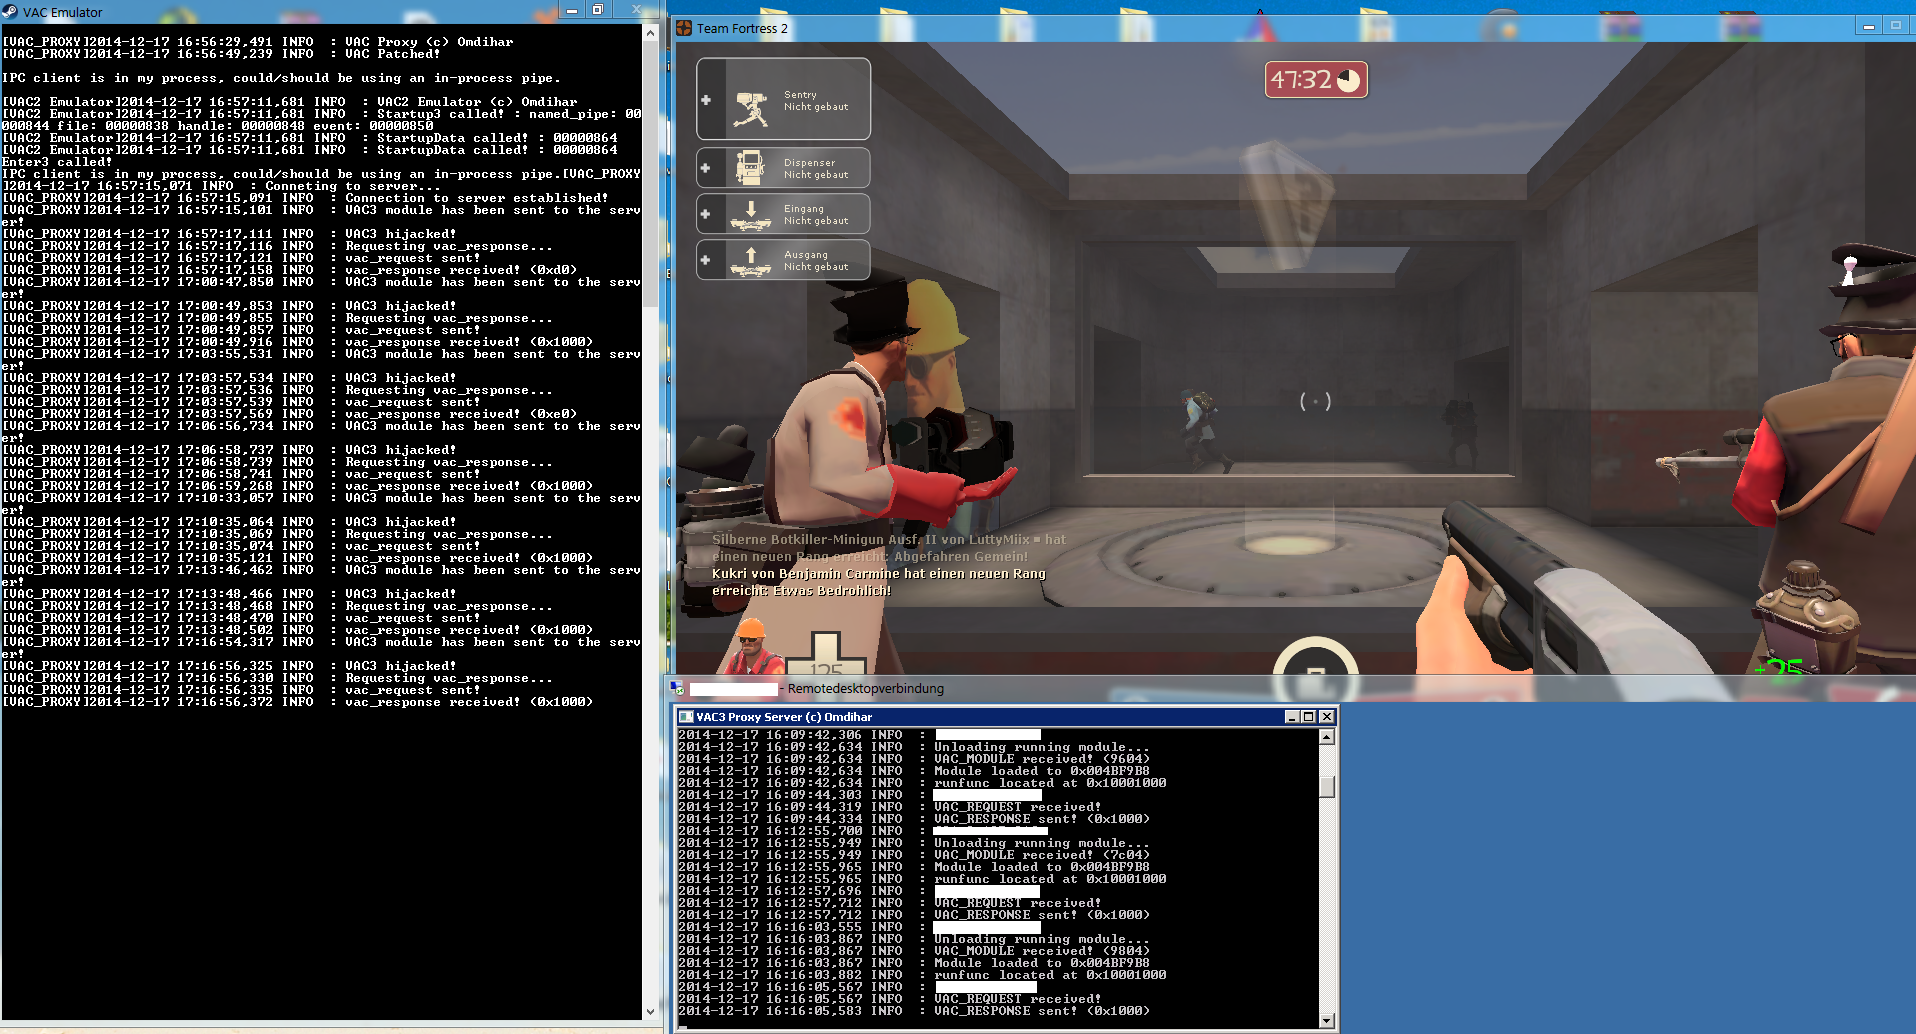Click 'VAC Patched!' log line

tap(221, 54)
